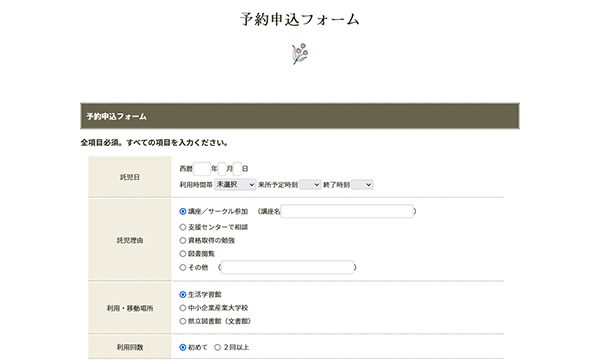The width and height of the screenshot is (600, 360).
Task: Select the 県立図書館（文書館） radio button
Action: click(183, 321)
